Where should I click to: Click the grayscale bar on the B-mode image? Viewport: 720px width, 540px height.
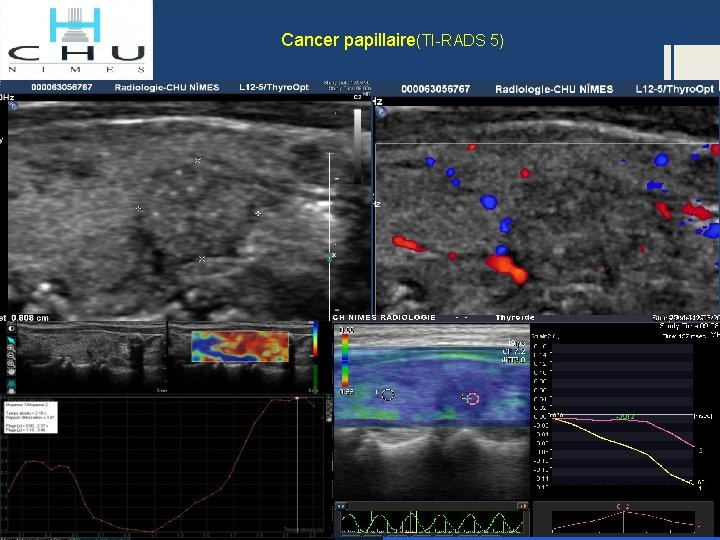tap(357, 146)
